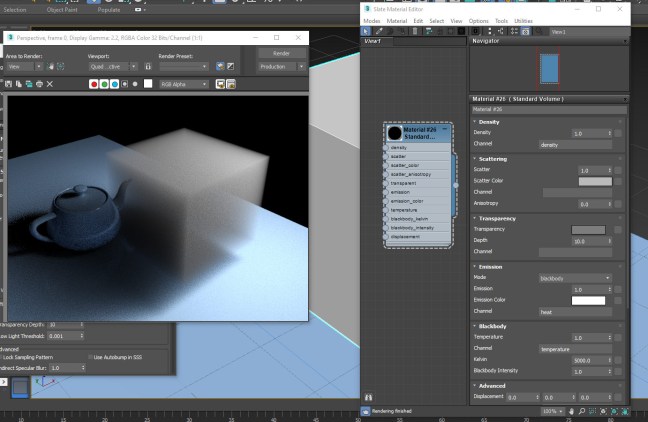Open the Utilities menu
The image size is (648, 422).
pyautogui.click(x=523, y=20)
